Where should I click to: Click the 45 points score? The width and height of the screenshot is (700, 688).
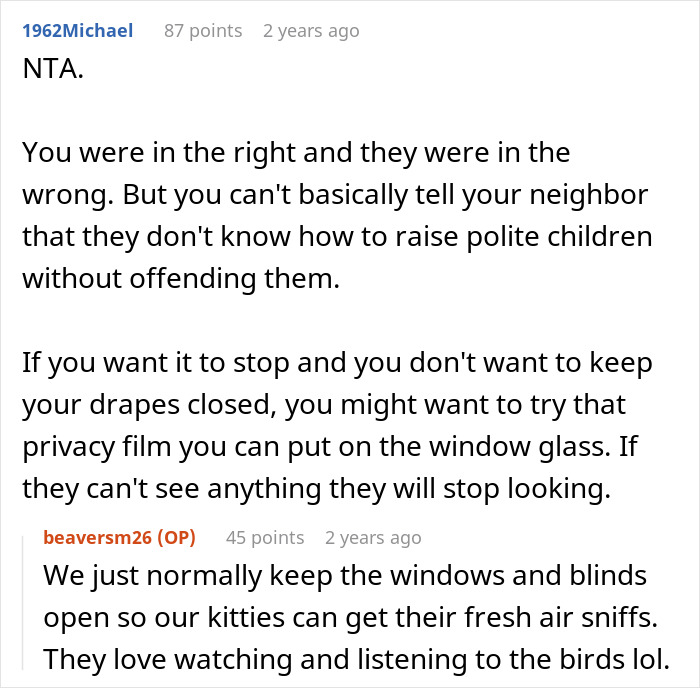click(x=265, y=538)
